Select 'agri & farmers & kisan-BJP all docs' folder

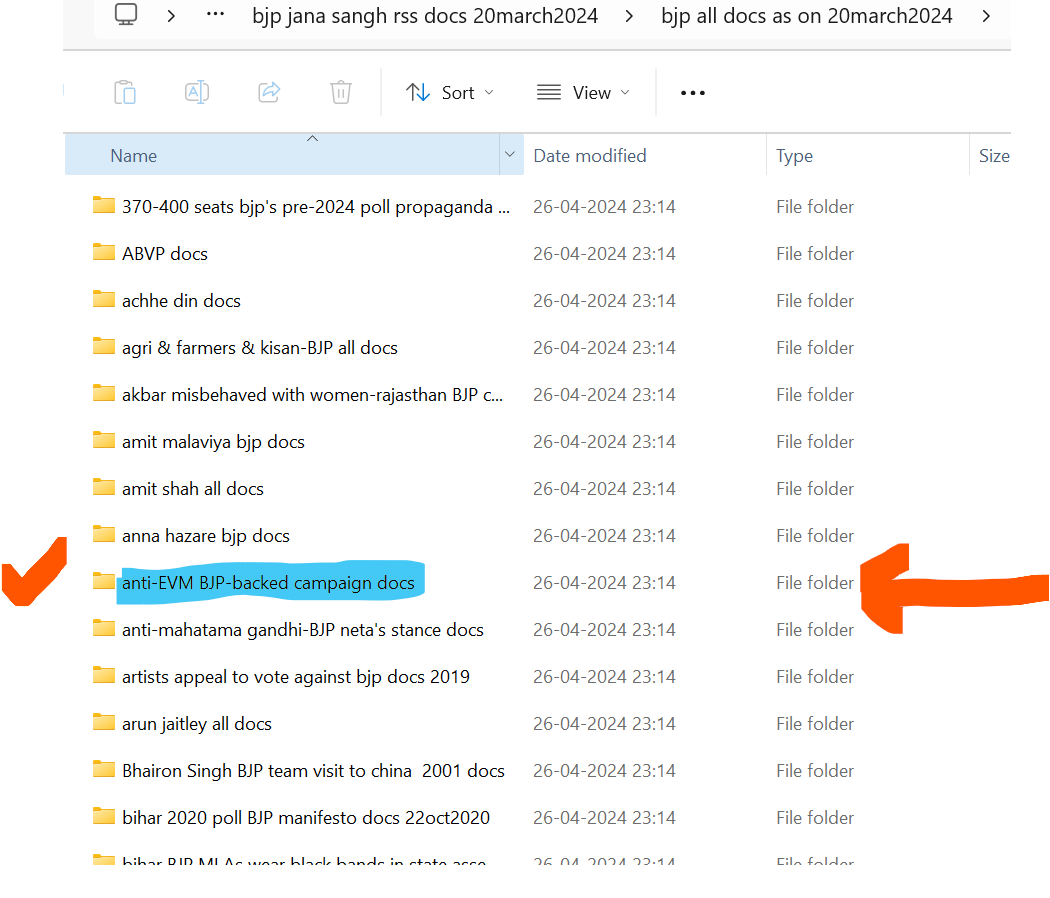[260, 348]
